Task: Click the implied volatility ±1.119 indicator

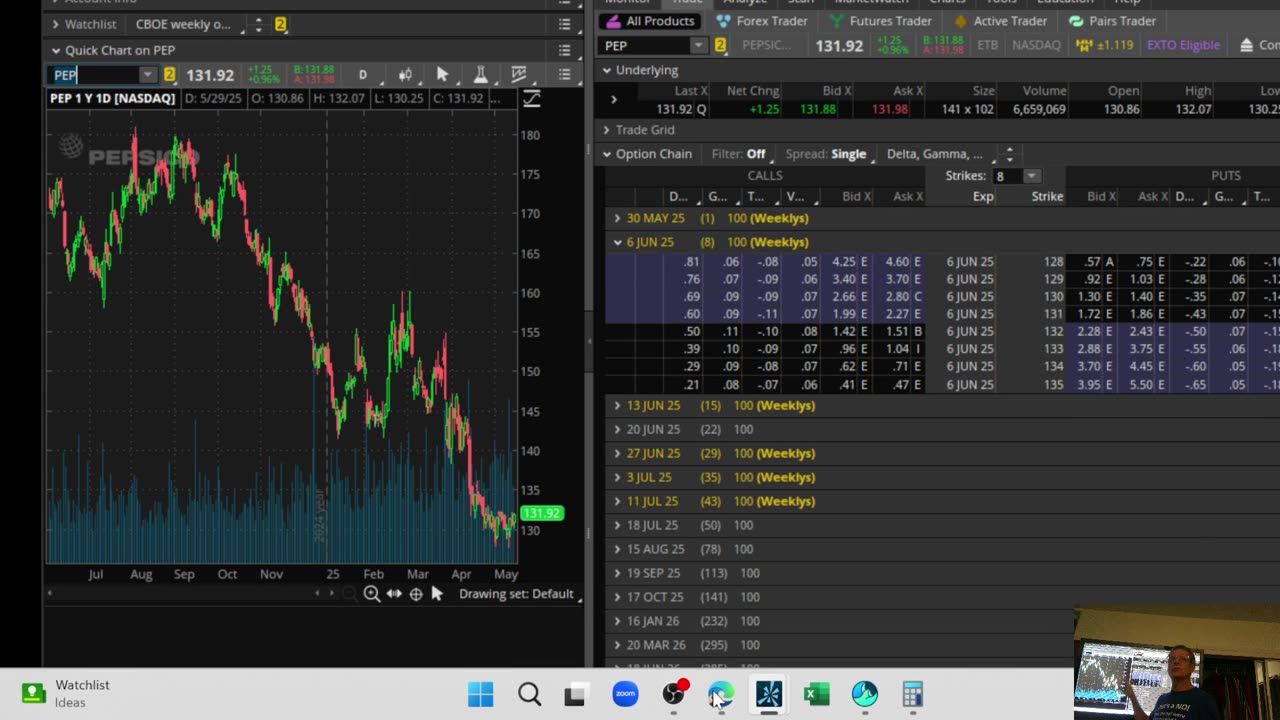Action: point(1104,45)
